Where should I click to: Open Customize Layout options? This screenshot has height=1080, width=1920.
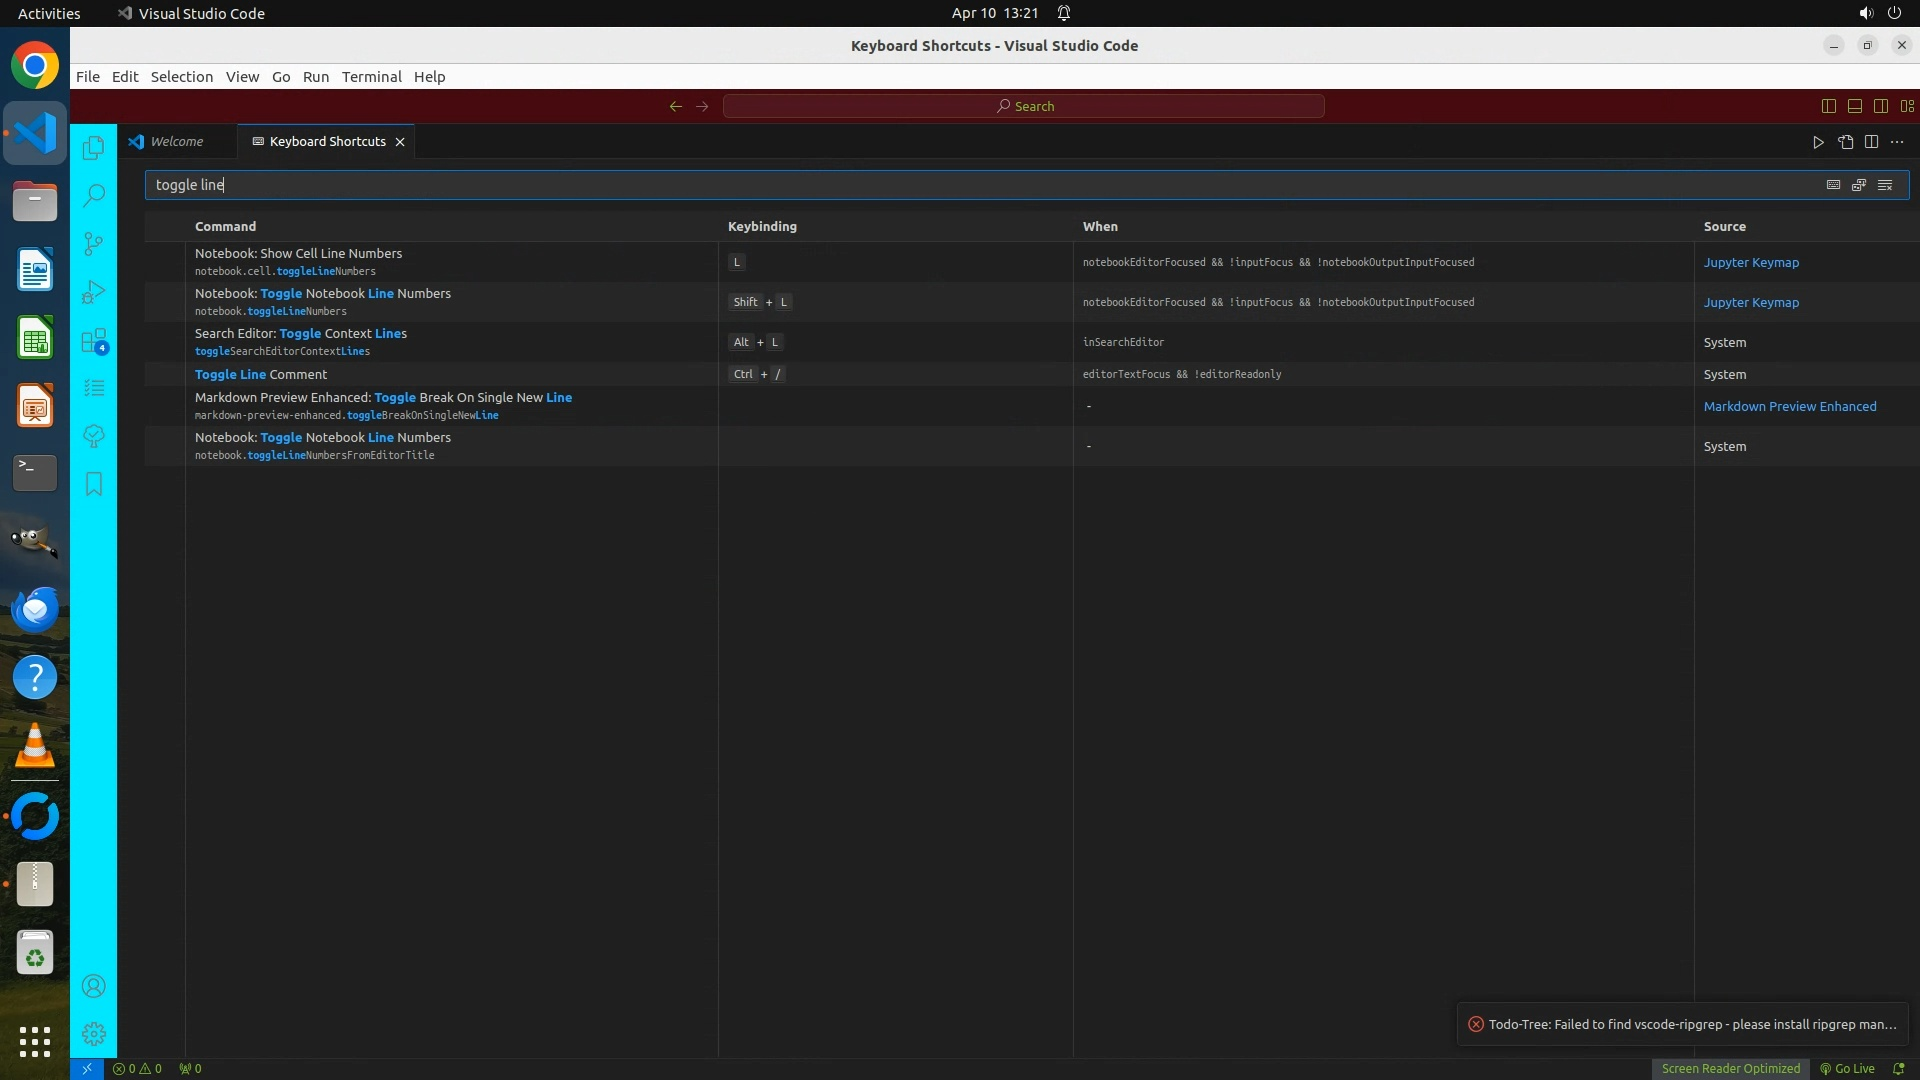1907,106
